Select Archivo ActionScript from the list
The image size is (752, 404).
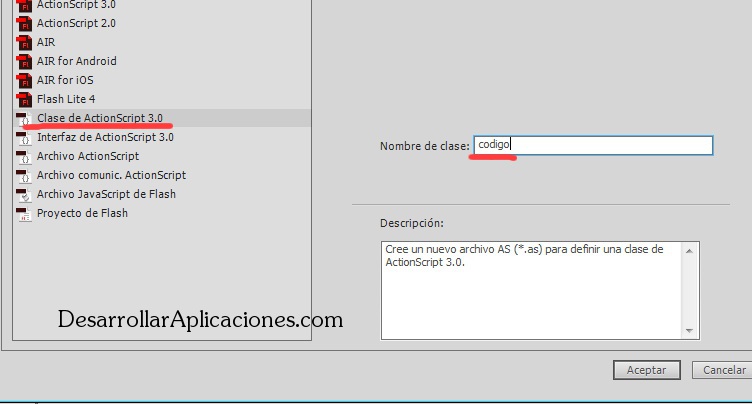tap(88, 156)
